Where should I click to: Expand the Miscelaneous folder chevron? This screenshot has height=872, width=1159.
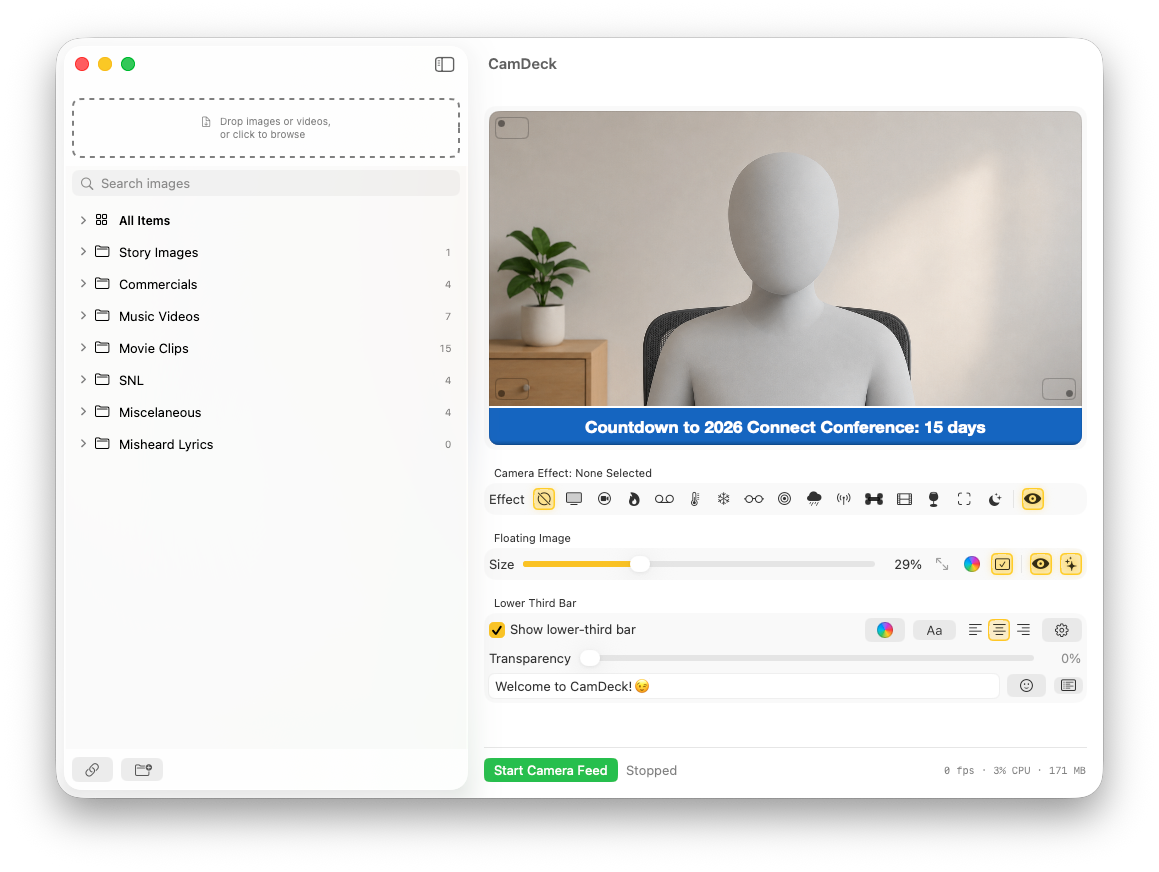pyautogui.click(x=84, y=412)
